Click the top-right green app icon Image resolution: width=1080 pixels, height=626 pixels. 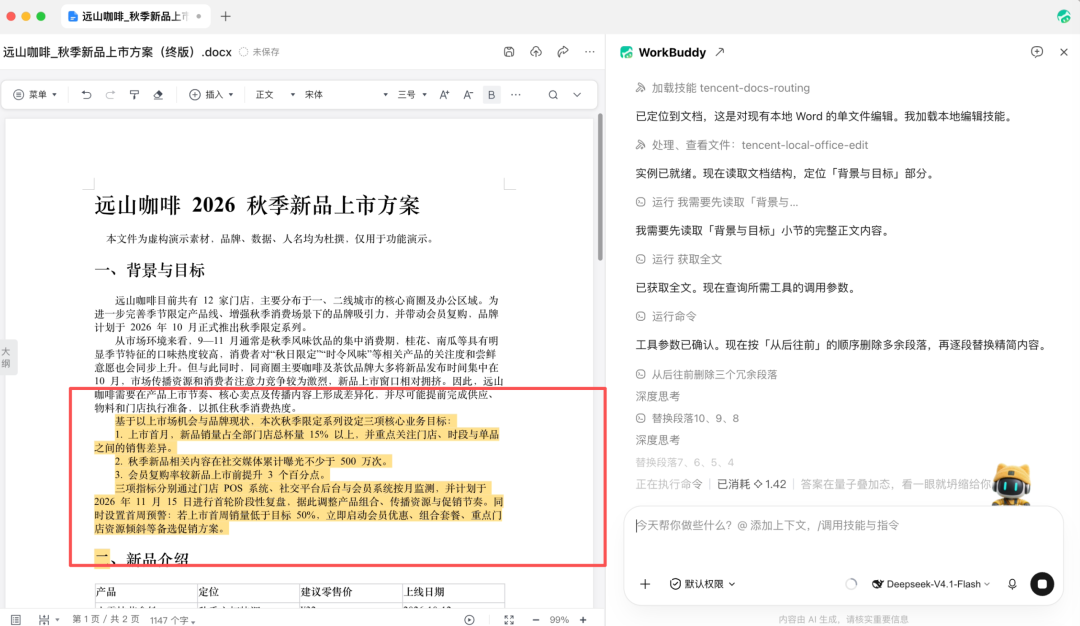1063,16
